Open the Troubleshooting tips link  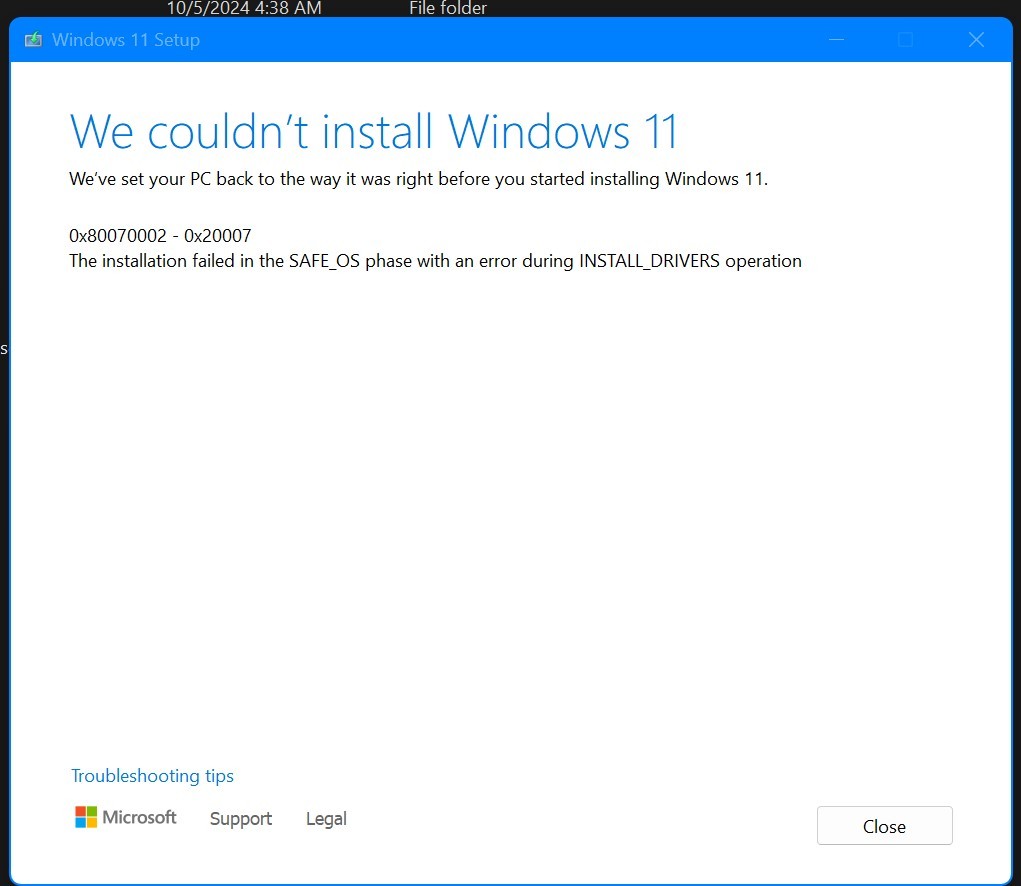[152, 776]
